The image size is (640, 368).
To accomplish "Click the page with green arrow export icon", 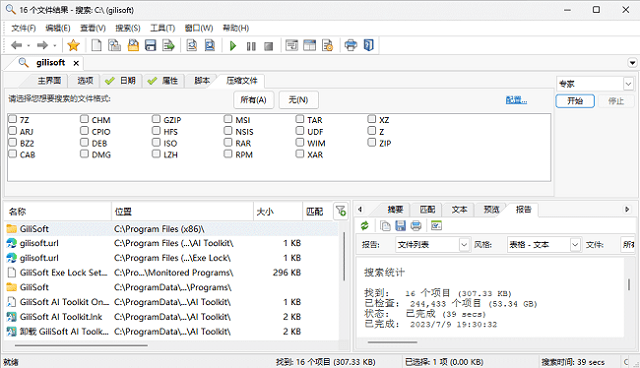I will click(x=168, y=45).
